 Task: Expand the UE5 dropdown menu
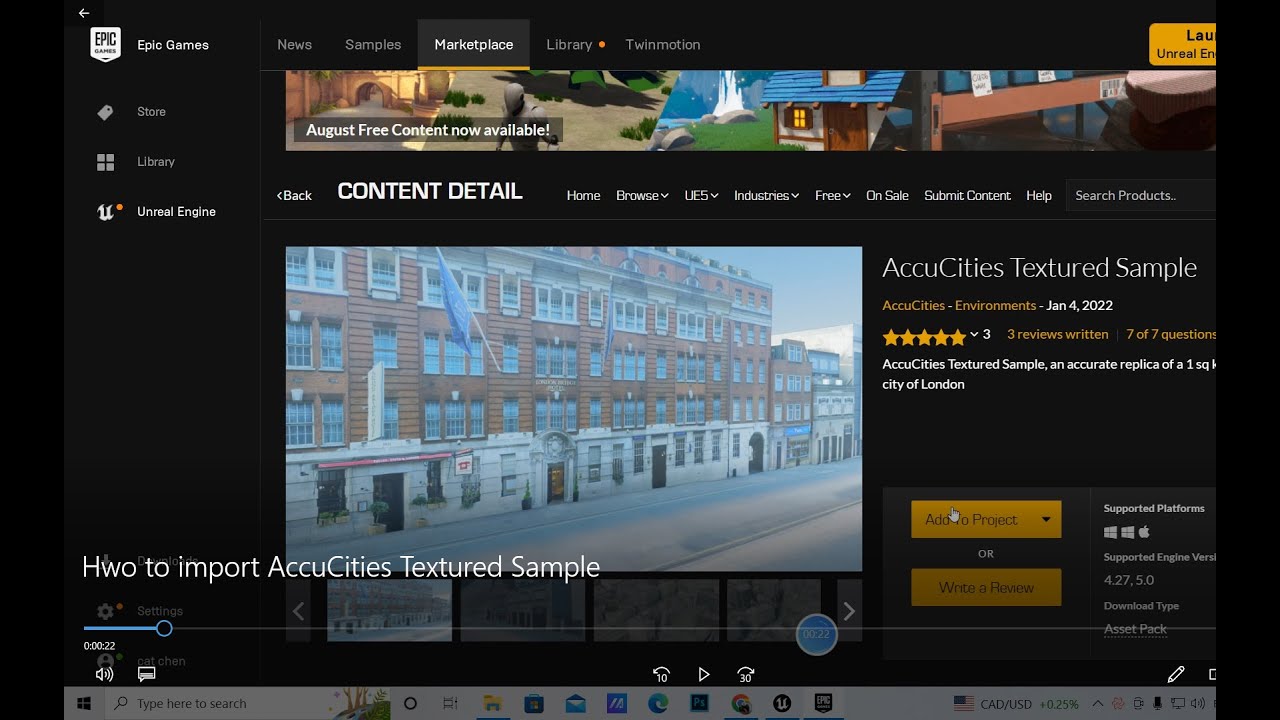(x=701, y=196)
